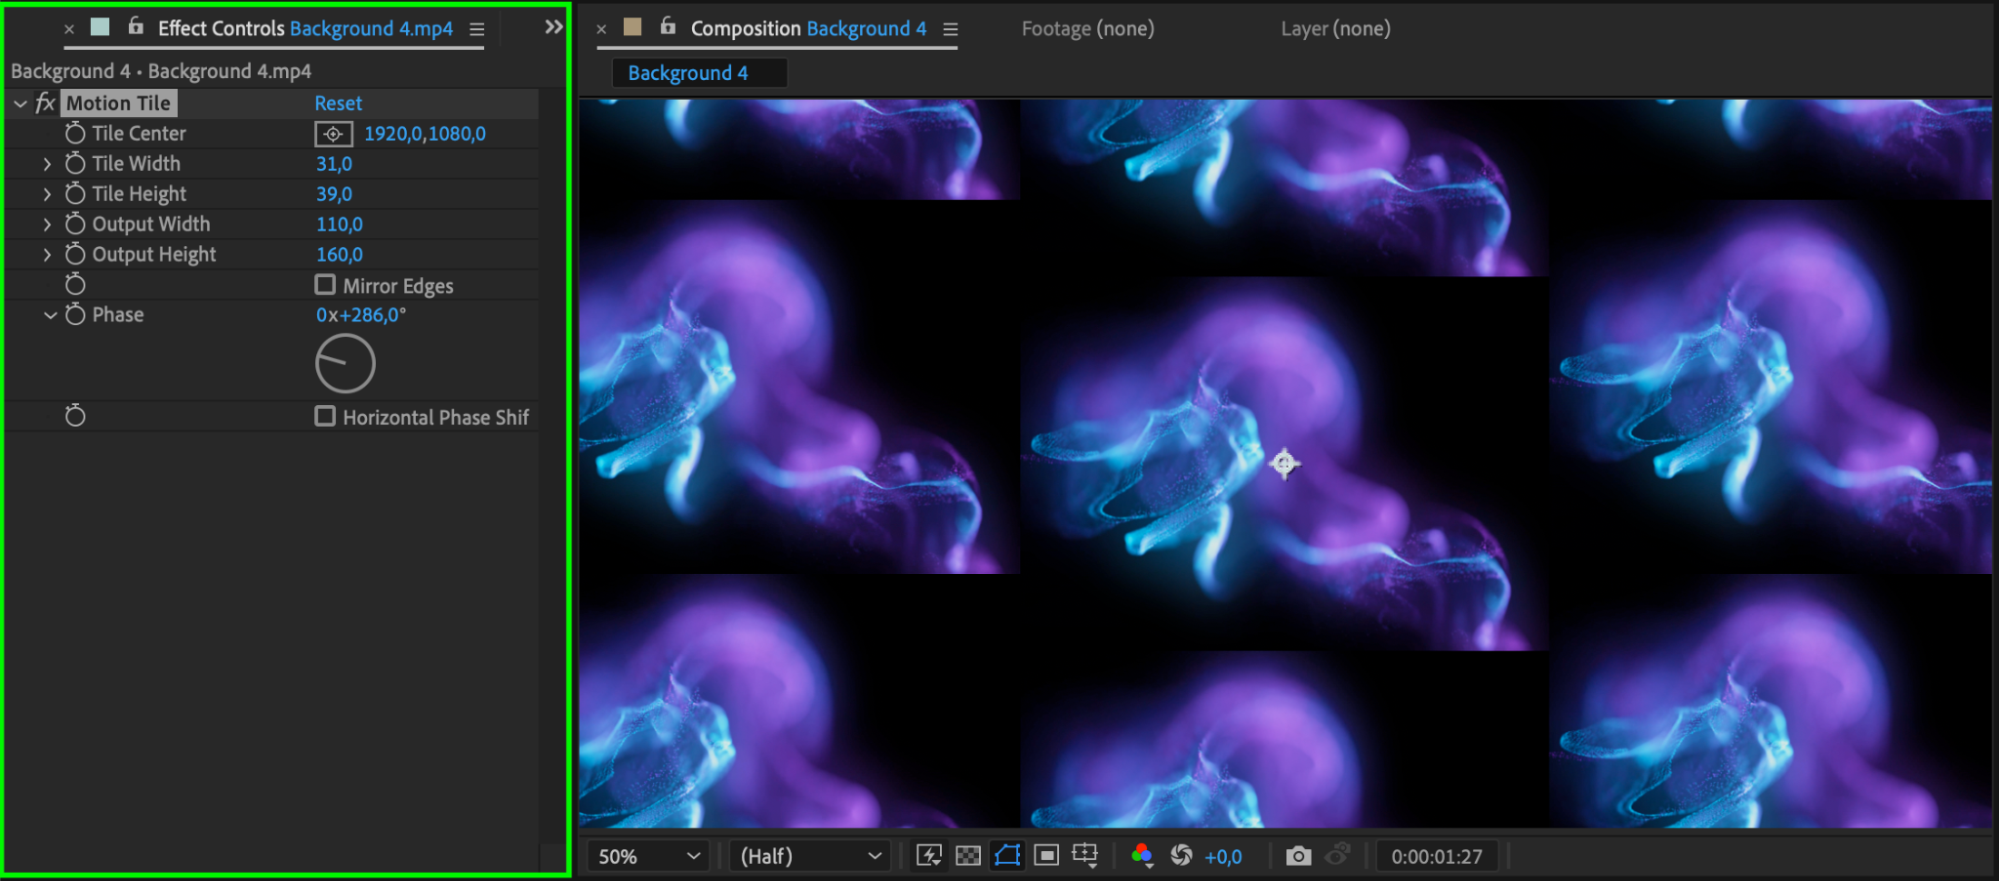The width and height of the screenshot is (1999, 882).
Task: Toggle mask and shape path visibility
Action: [1007, 856]
